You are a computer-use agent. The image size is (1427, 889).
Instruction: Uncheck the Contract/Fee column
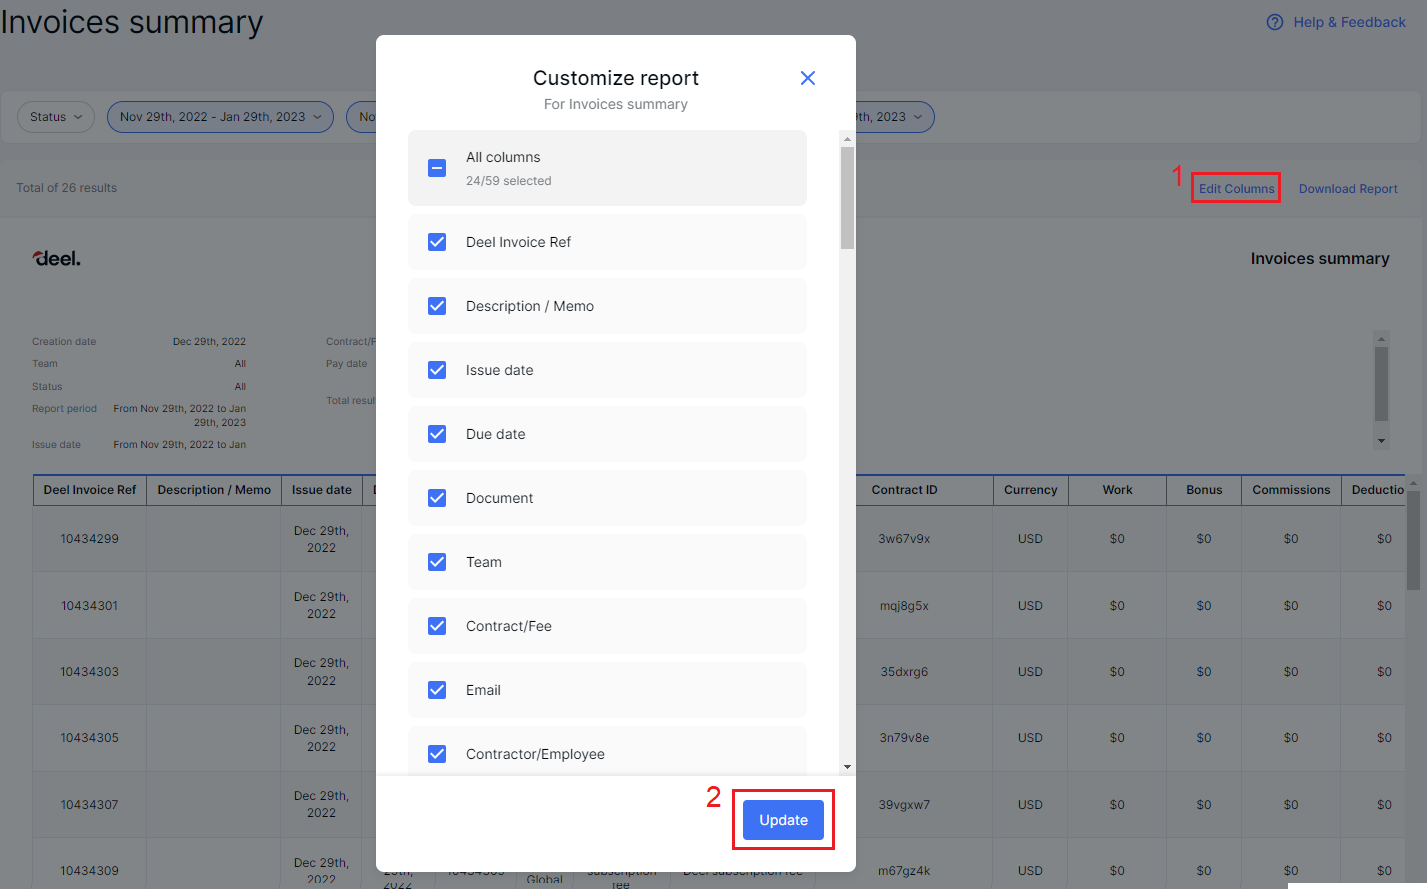point(437,625)
